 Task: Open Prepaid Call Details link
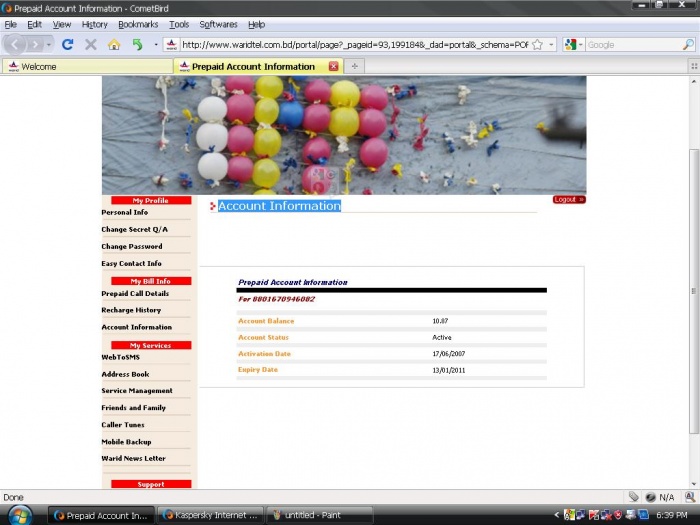click(x=135, y=294)
